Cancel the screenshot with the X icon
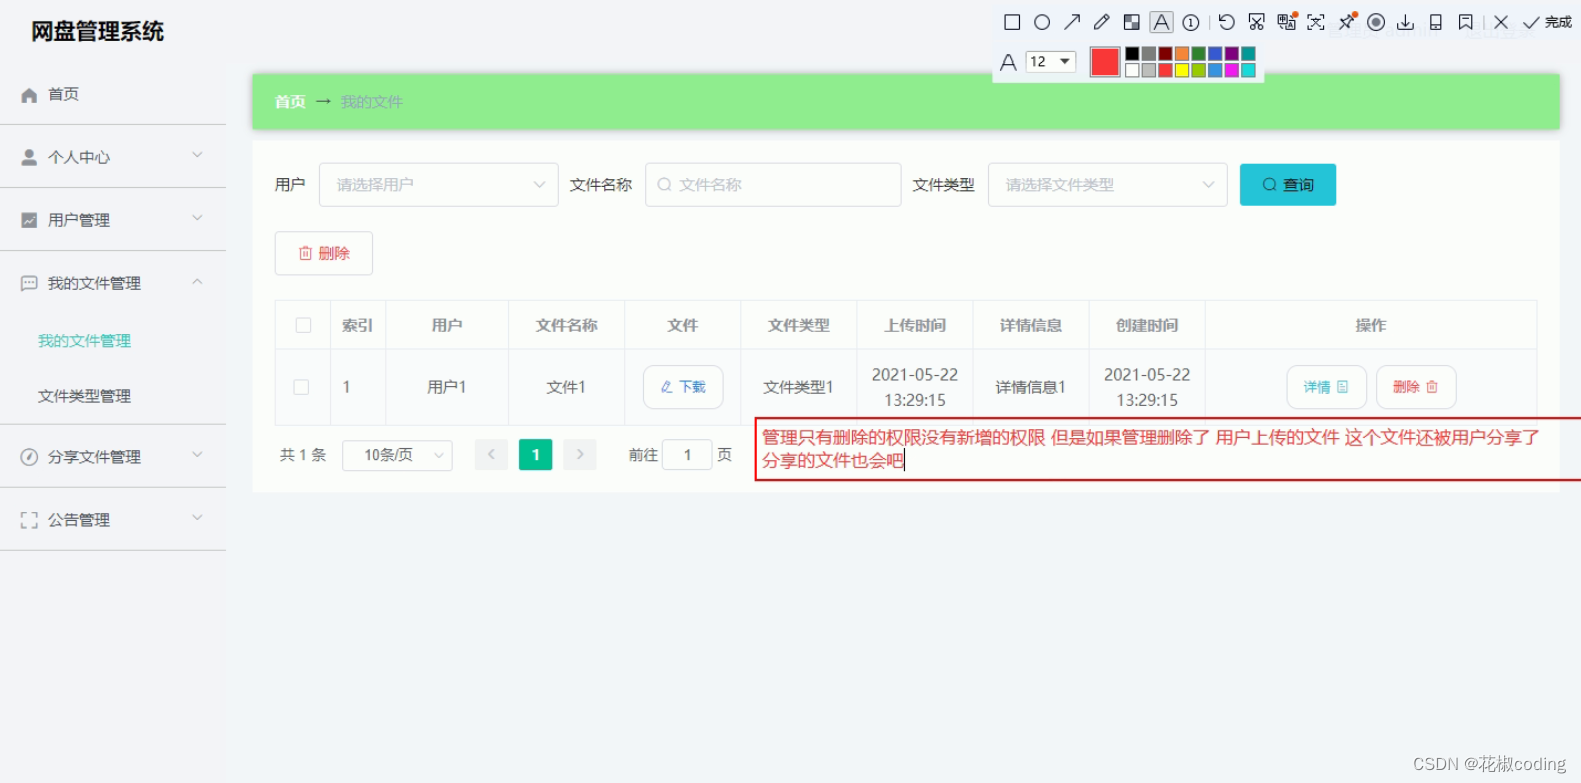 click(x=1501, y=22)
